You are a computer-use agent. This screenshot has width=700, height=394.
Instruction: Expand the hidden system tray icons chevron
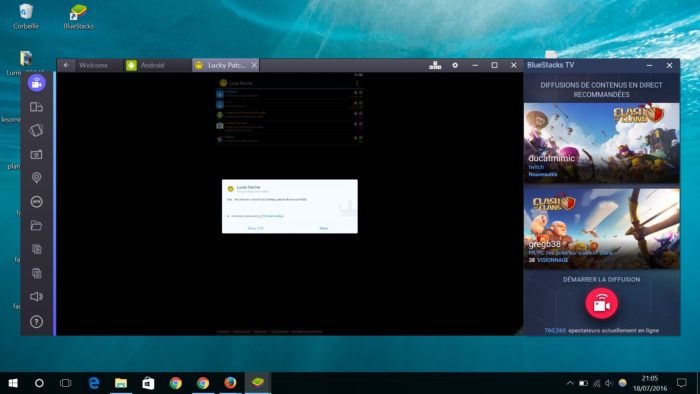pos(570,383)
